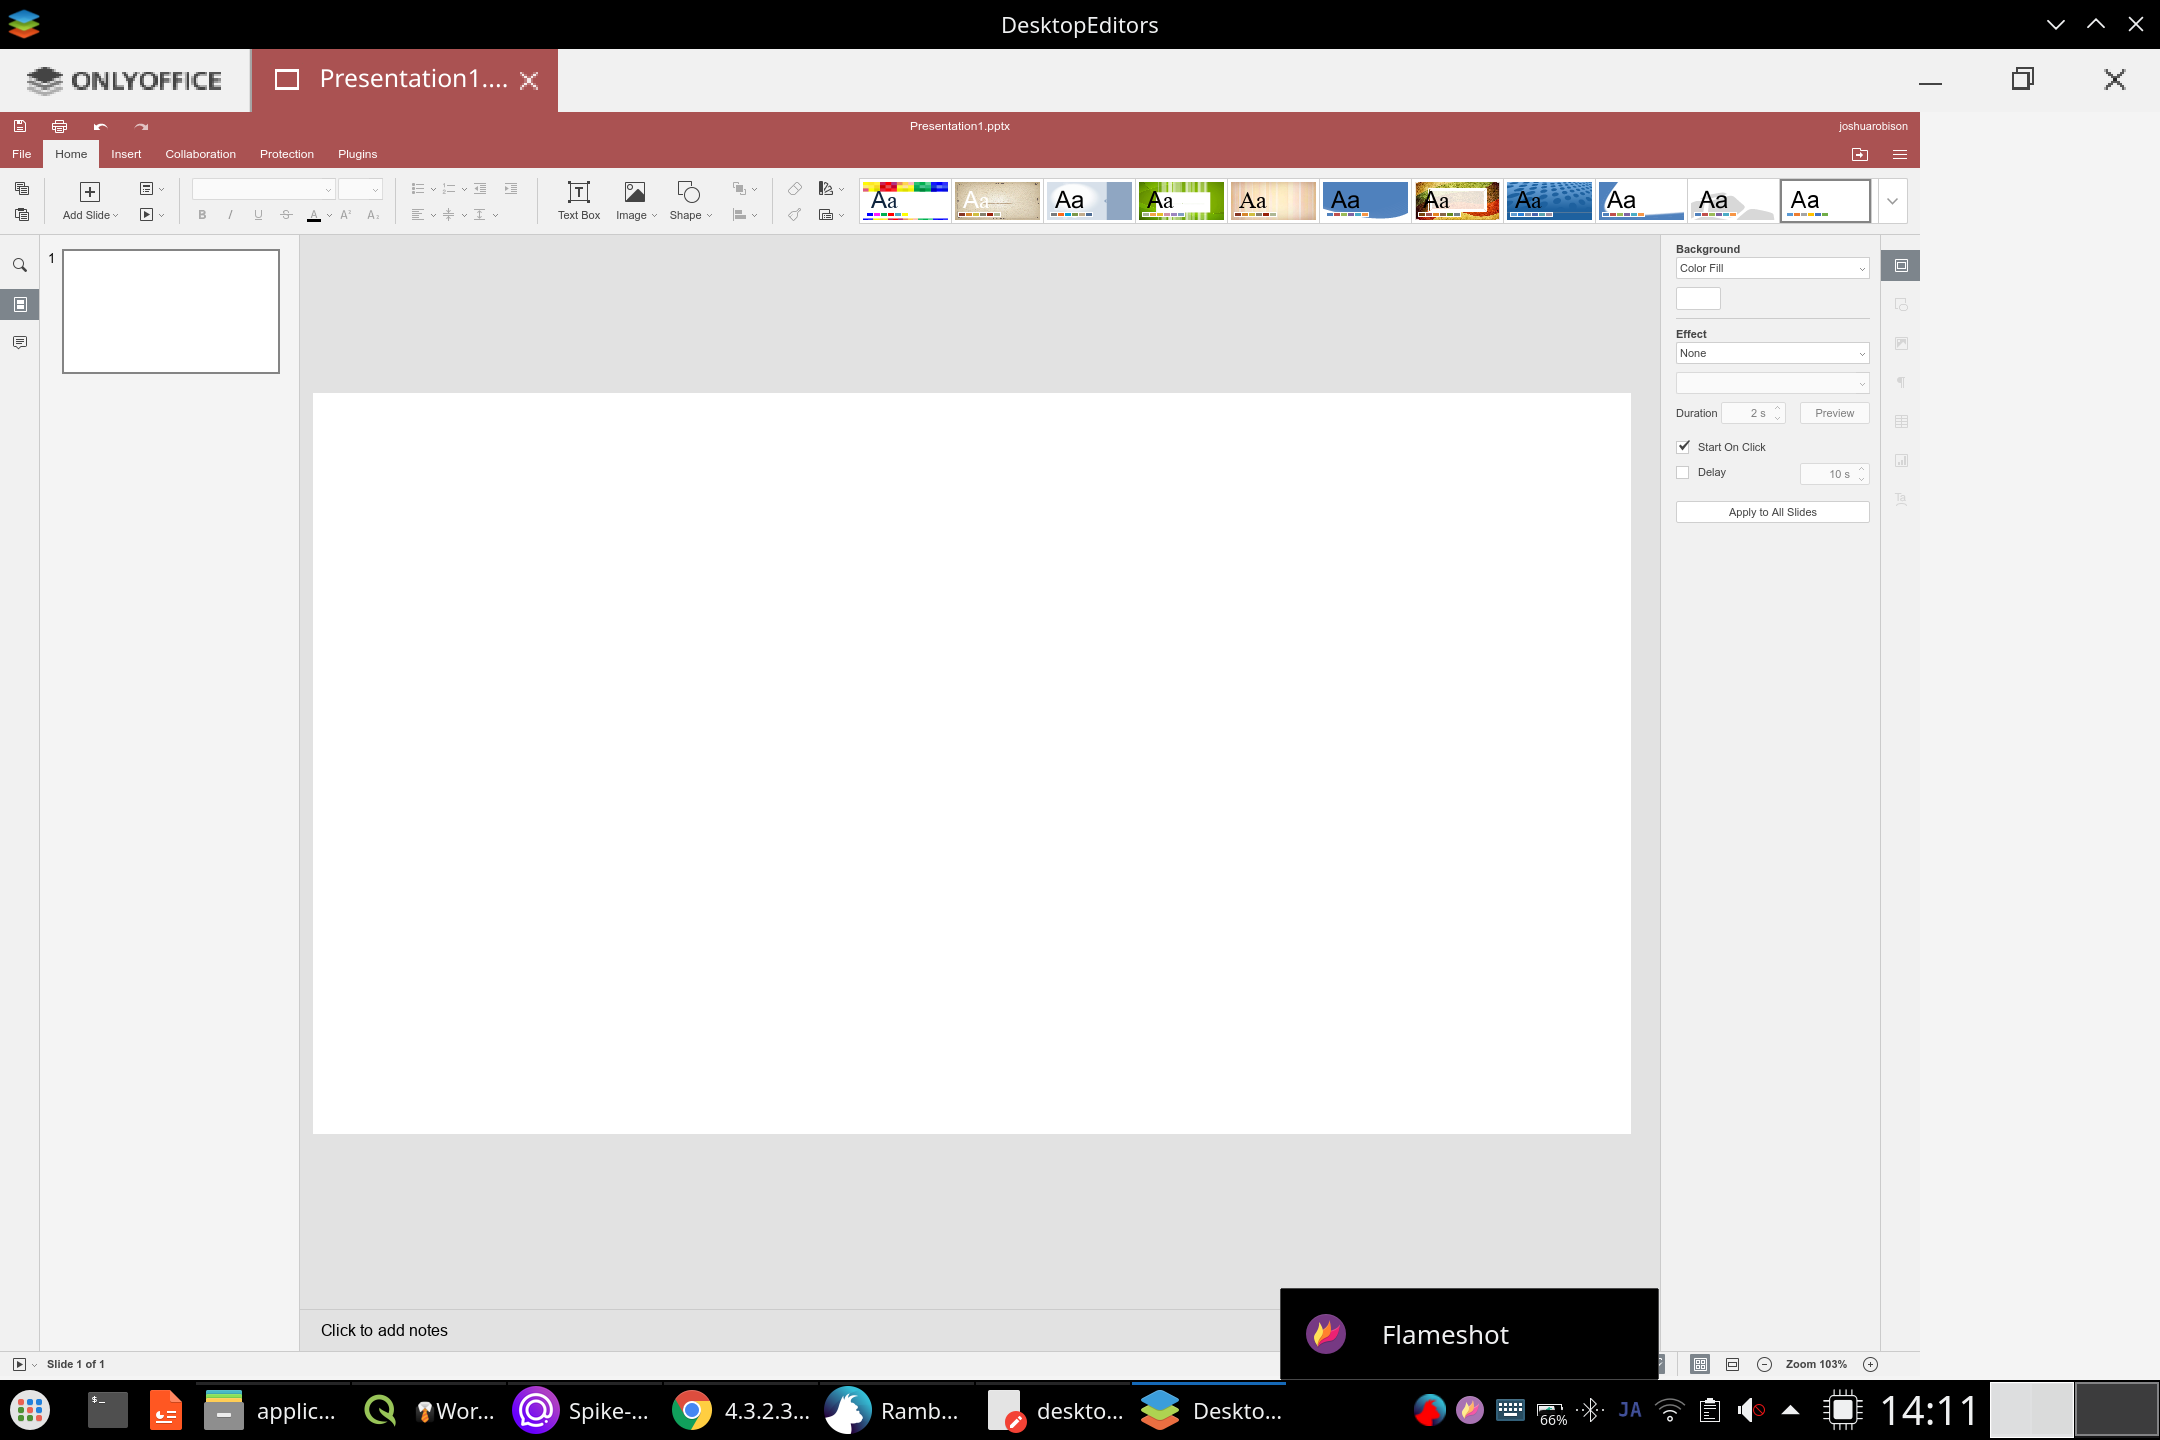
Task: Click Zoom out minus icon
Action: pos(1765,1364)
